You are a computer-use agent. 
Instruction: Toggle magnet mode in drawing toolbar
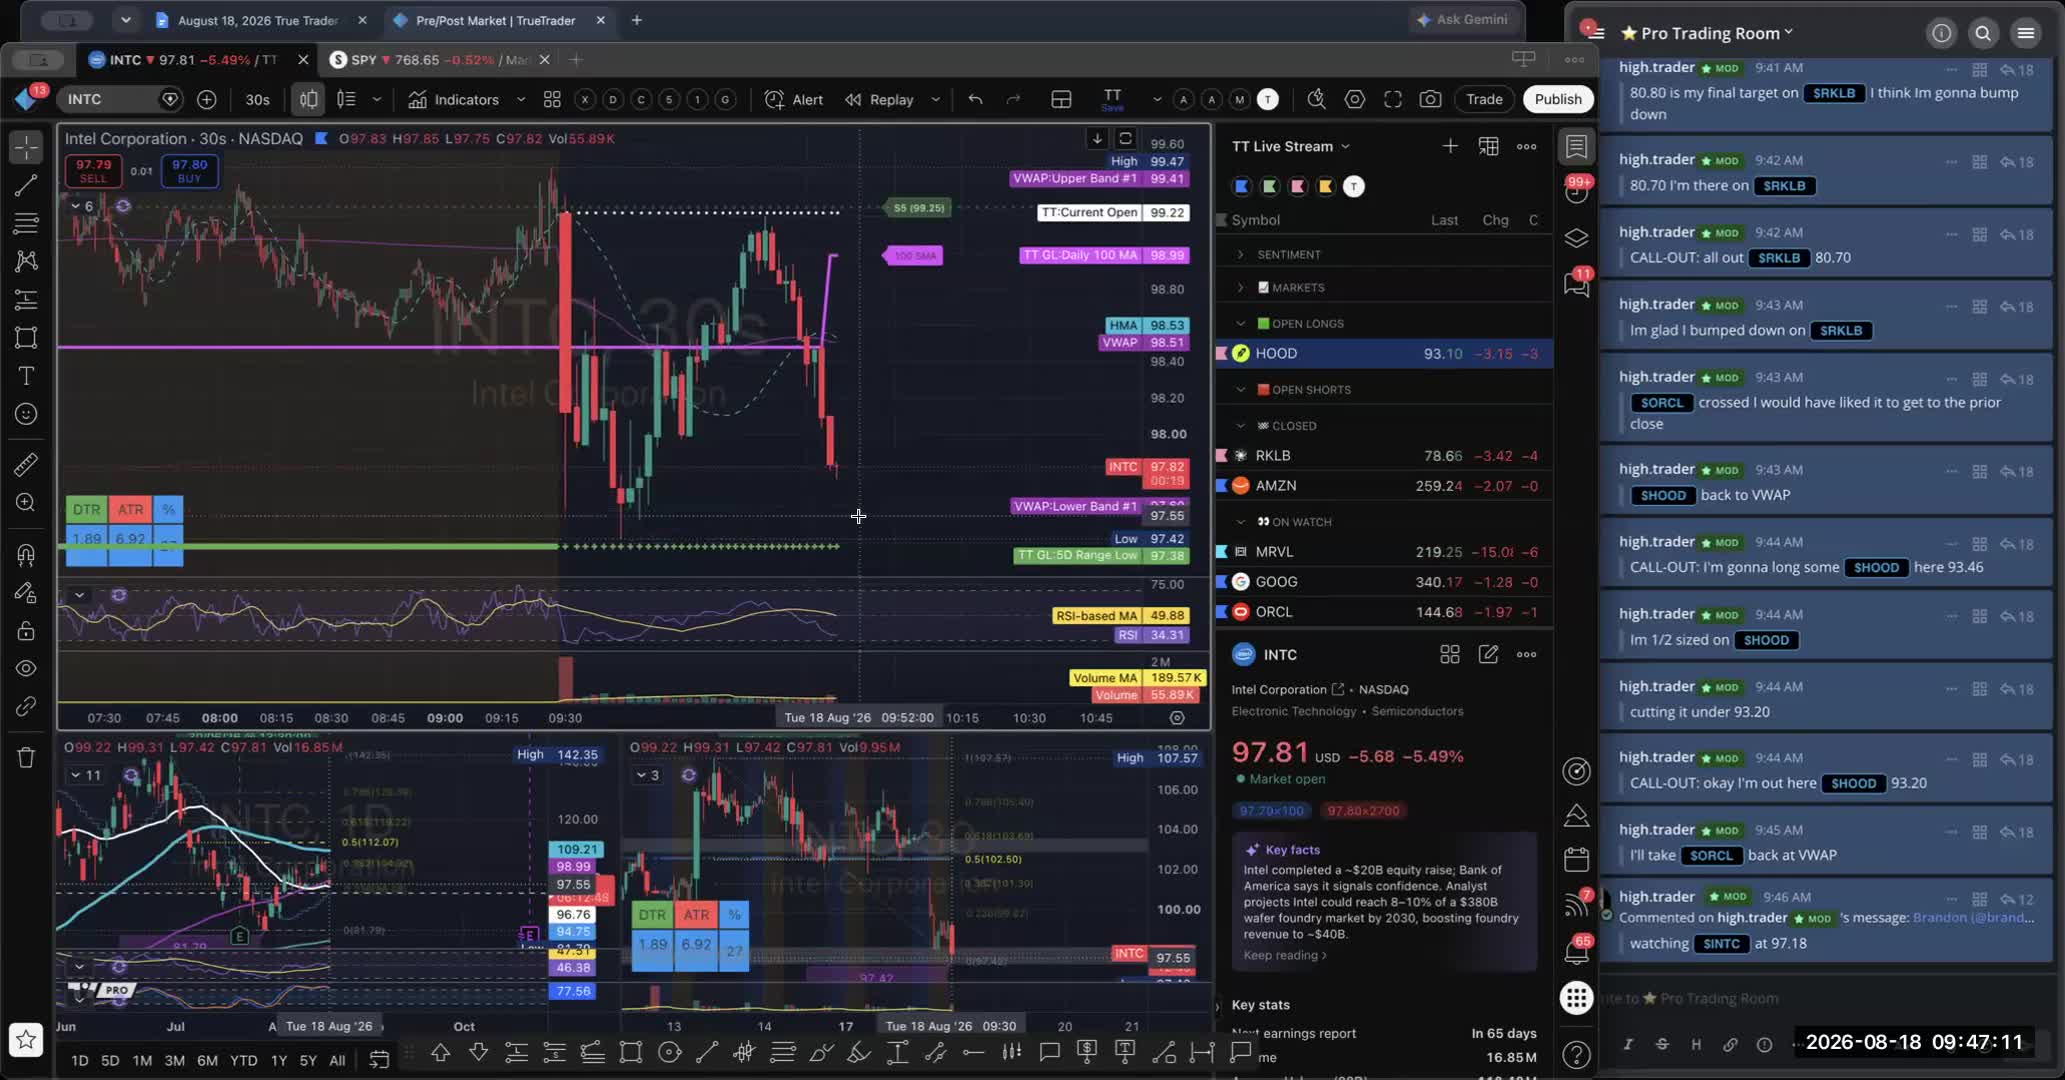click(26, 554)
